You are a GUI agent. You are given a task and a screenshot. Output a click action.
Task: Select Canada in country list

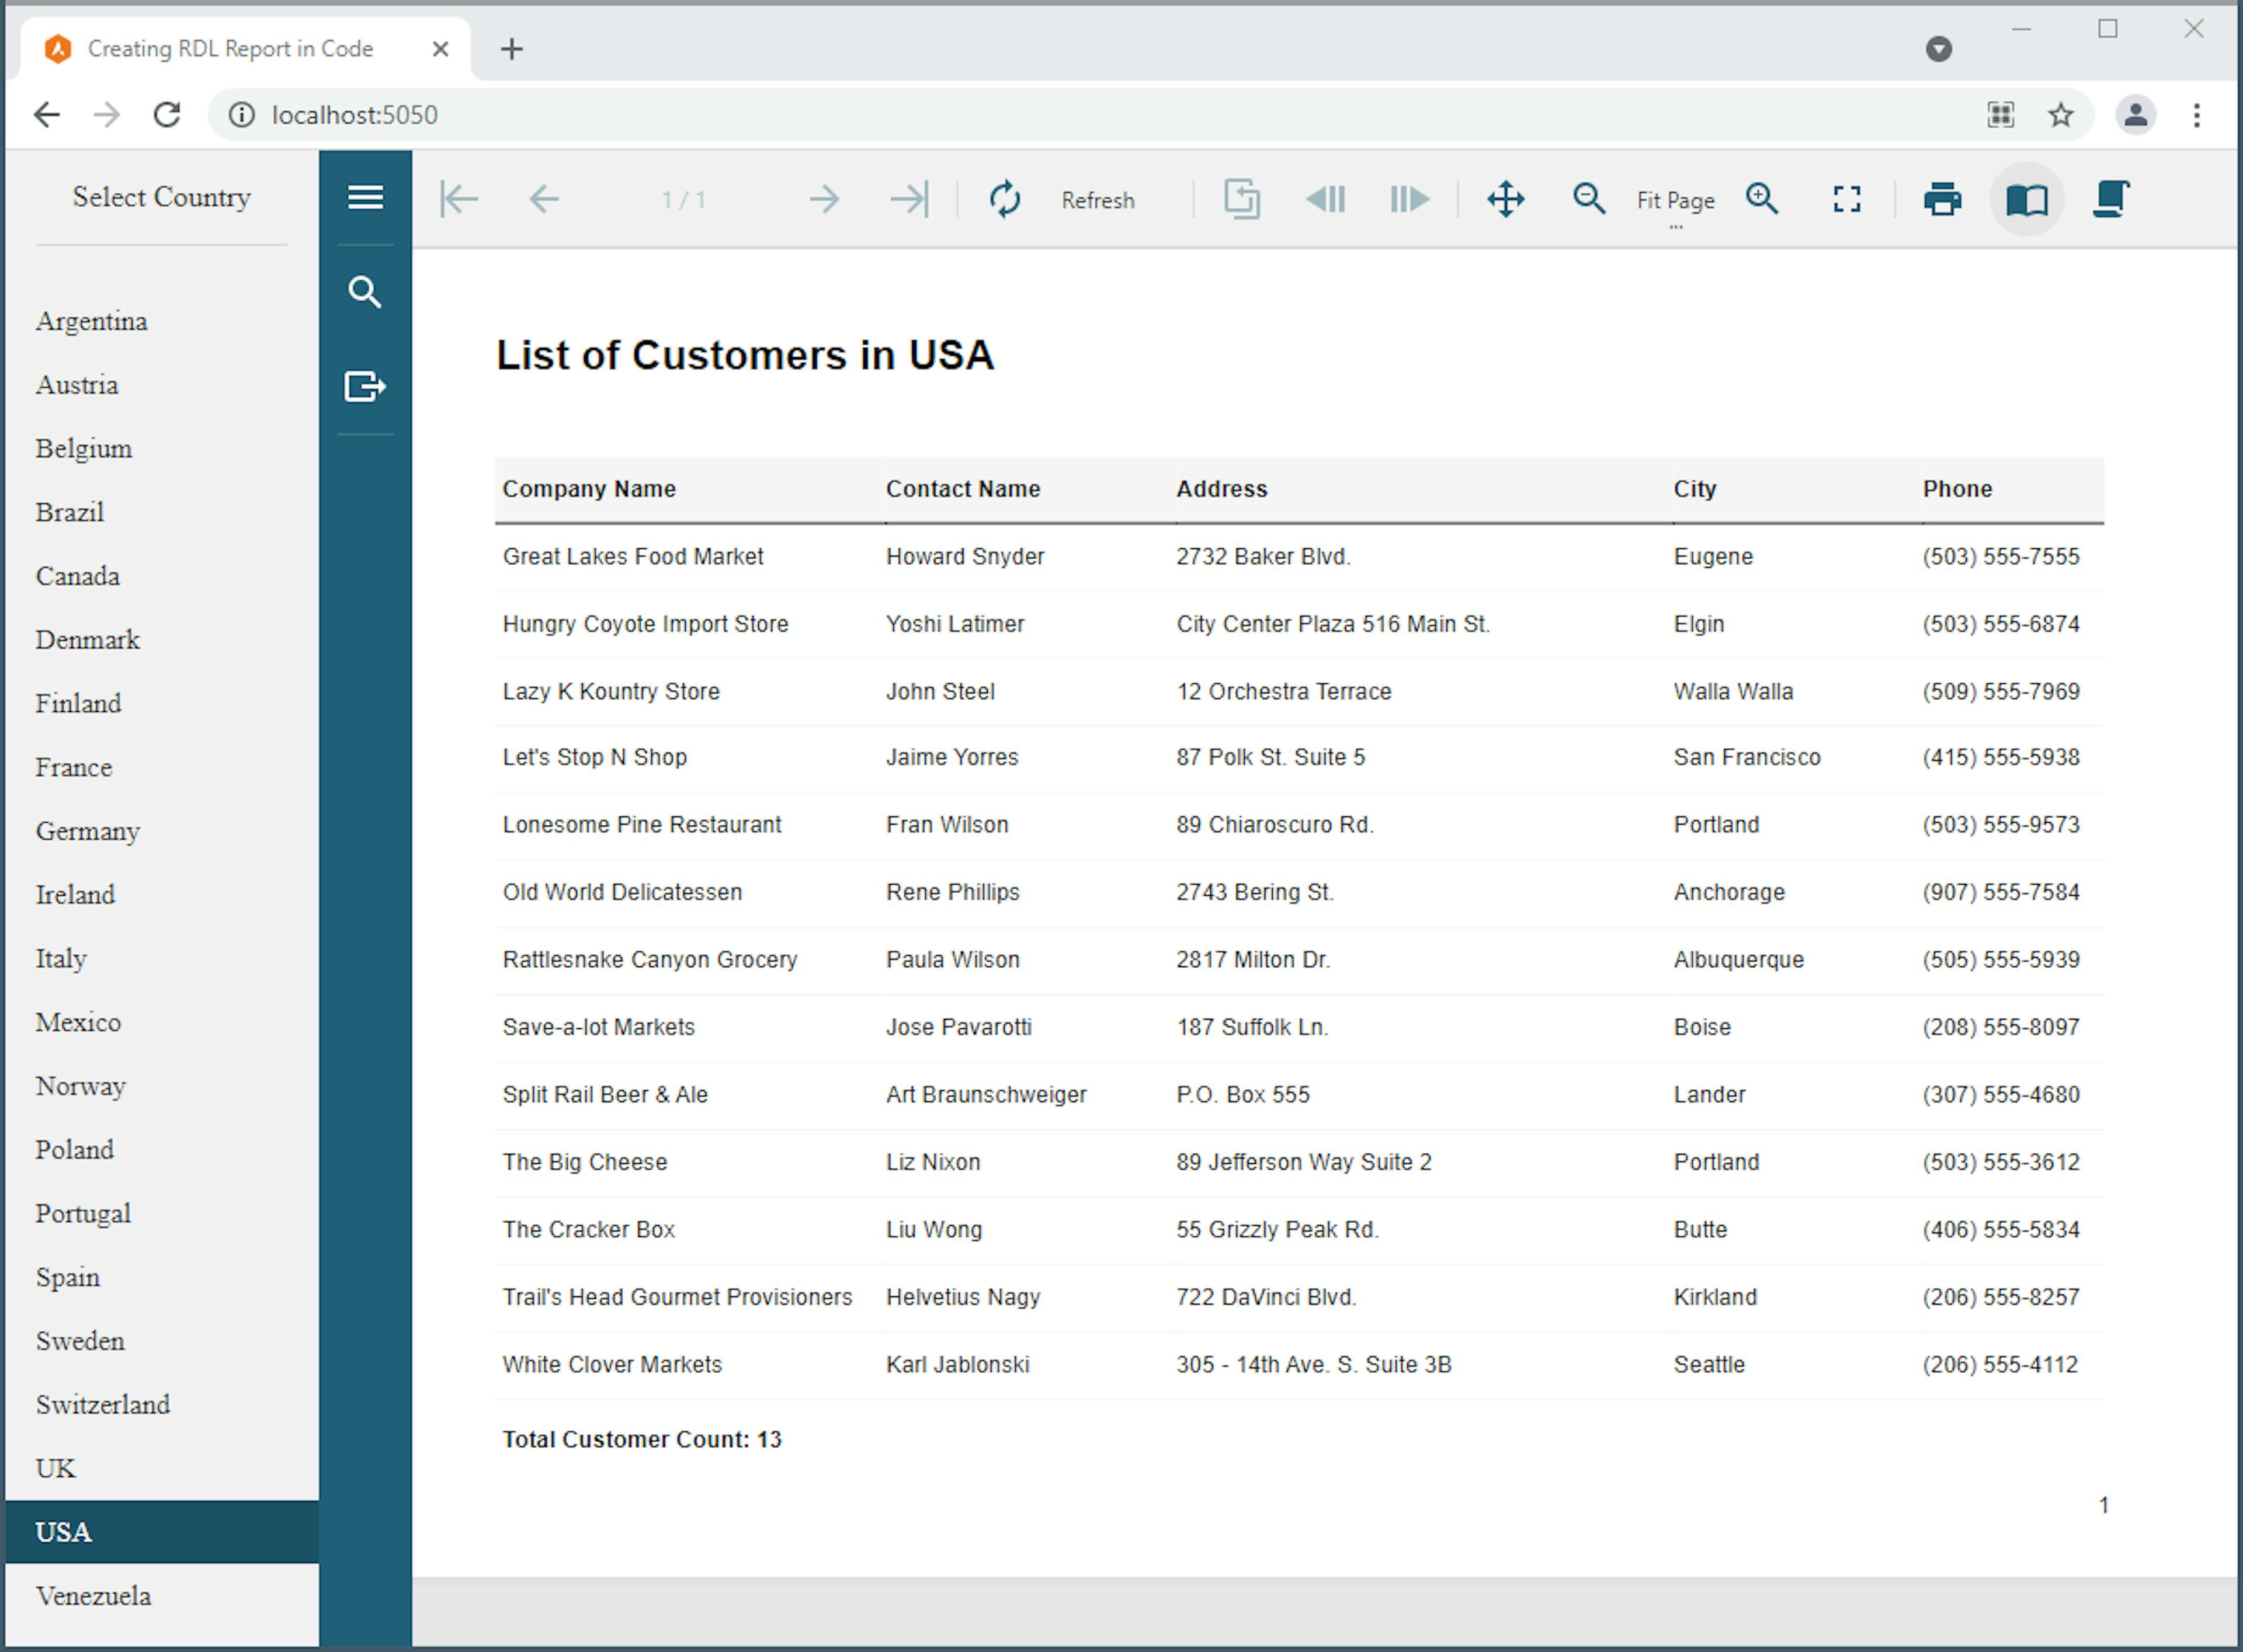78,576
